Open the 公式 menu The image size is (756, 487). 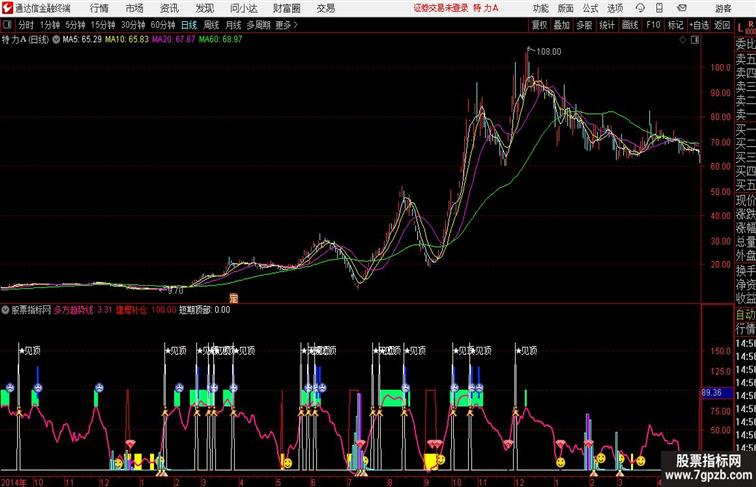[590, 8]
